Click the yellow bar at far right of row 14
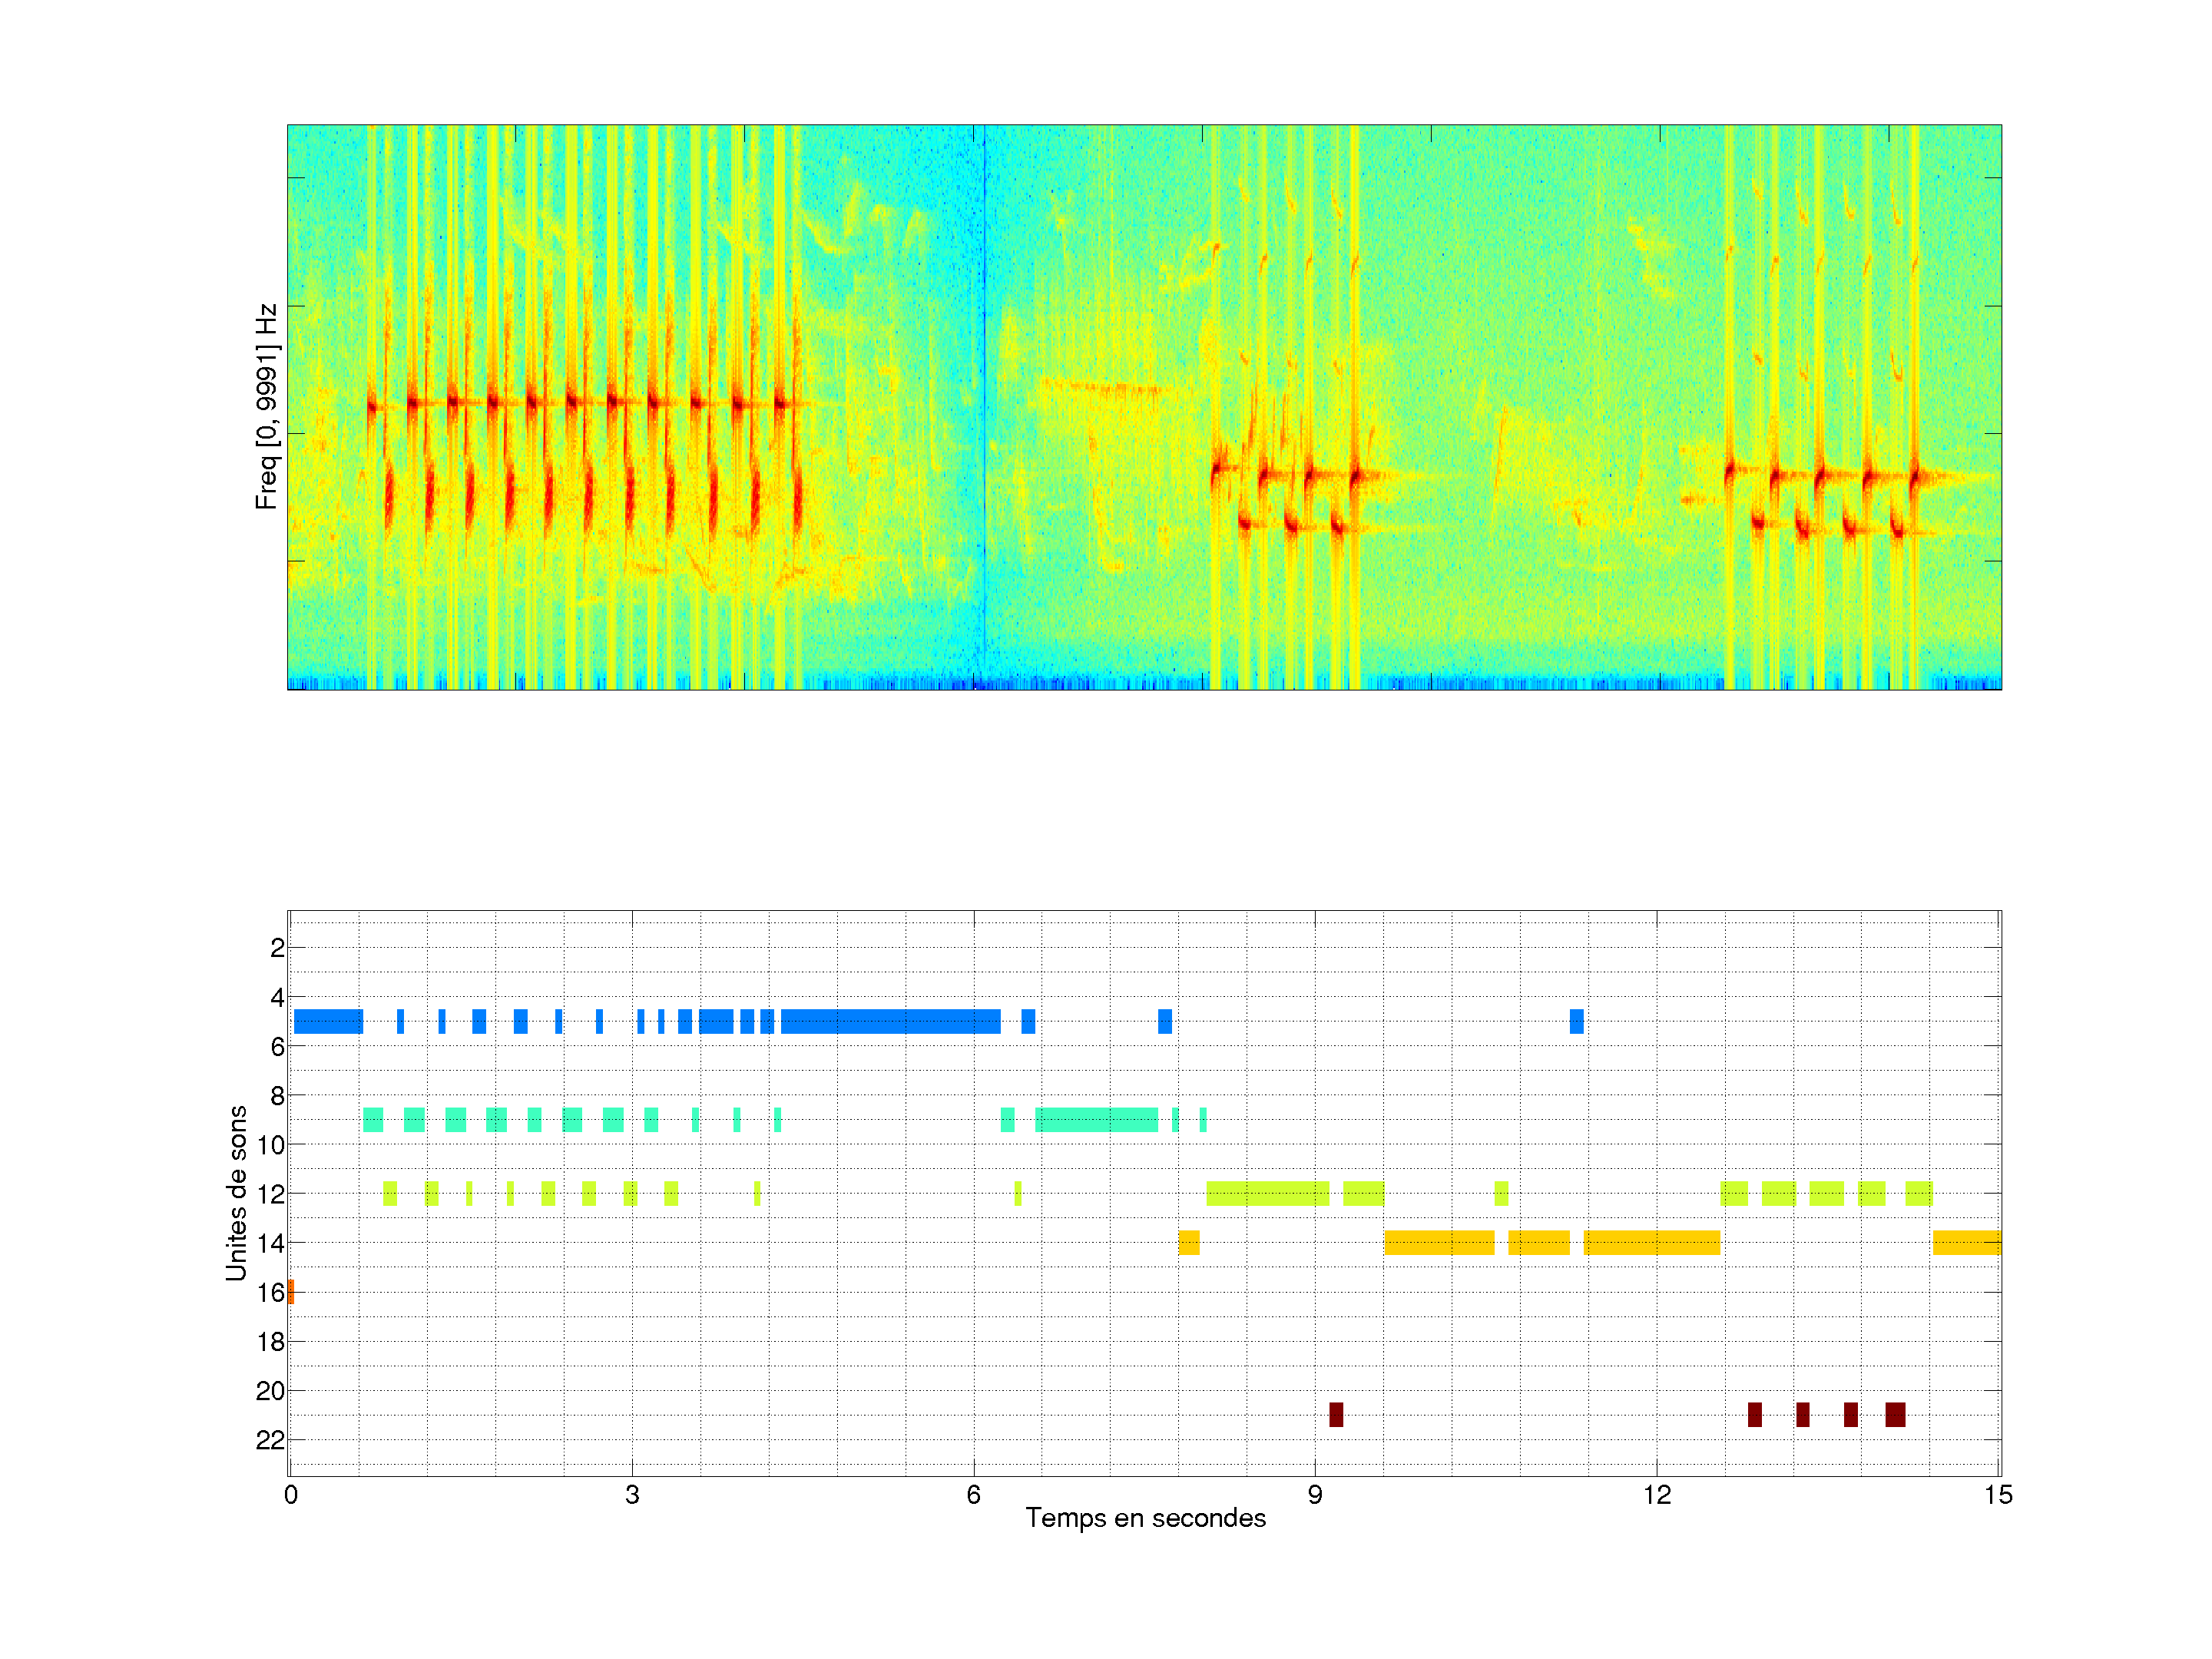 pyautogui.click(x=1966, y=1242)
